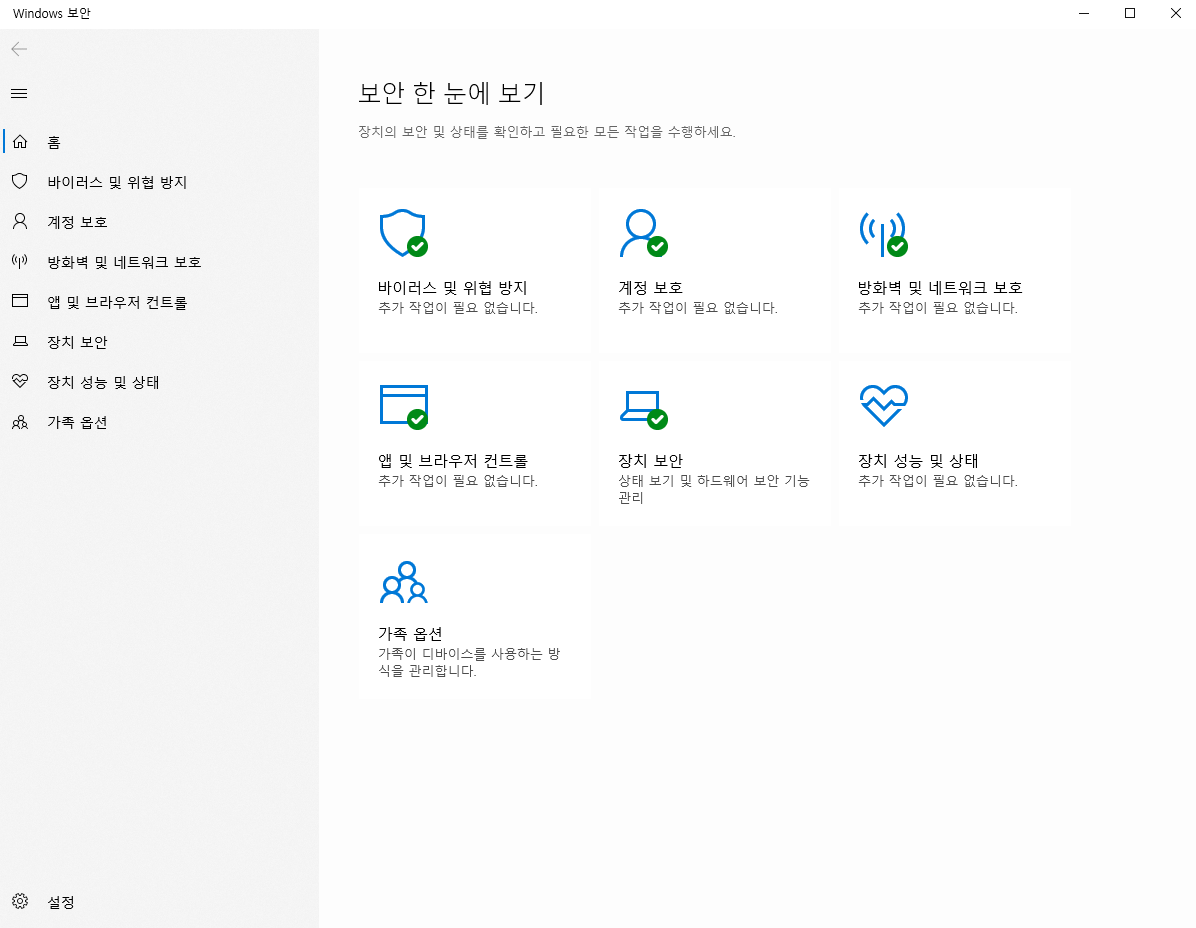The width and height of the screenshot is (1196, 928).
Task: Click the large browser window tile icon
Action: 403,406
